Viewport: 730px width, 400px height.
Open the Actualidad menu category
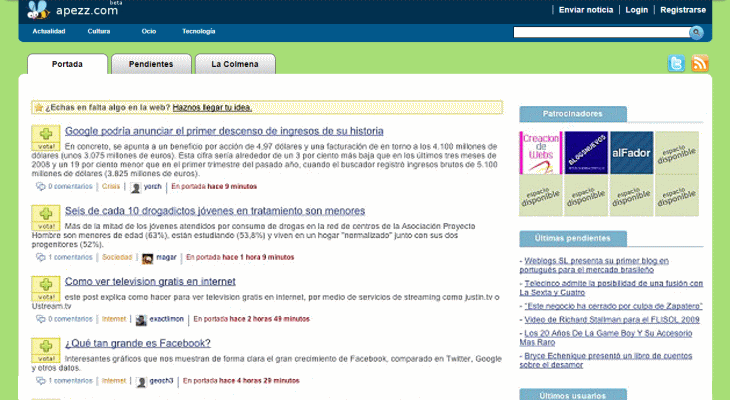(49, 31)
